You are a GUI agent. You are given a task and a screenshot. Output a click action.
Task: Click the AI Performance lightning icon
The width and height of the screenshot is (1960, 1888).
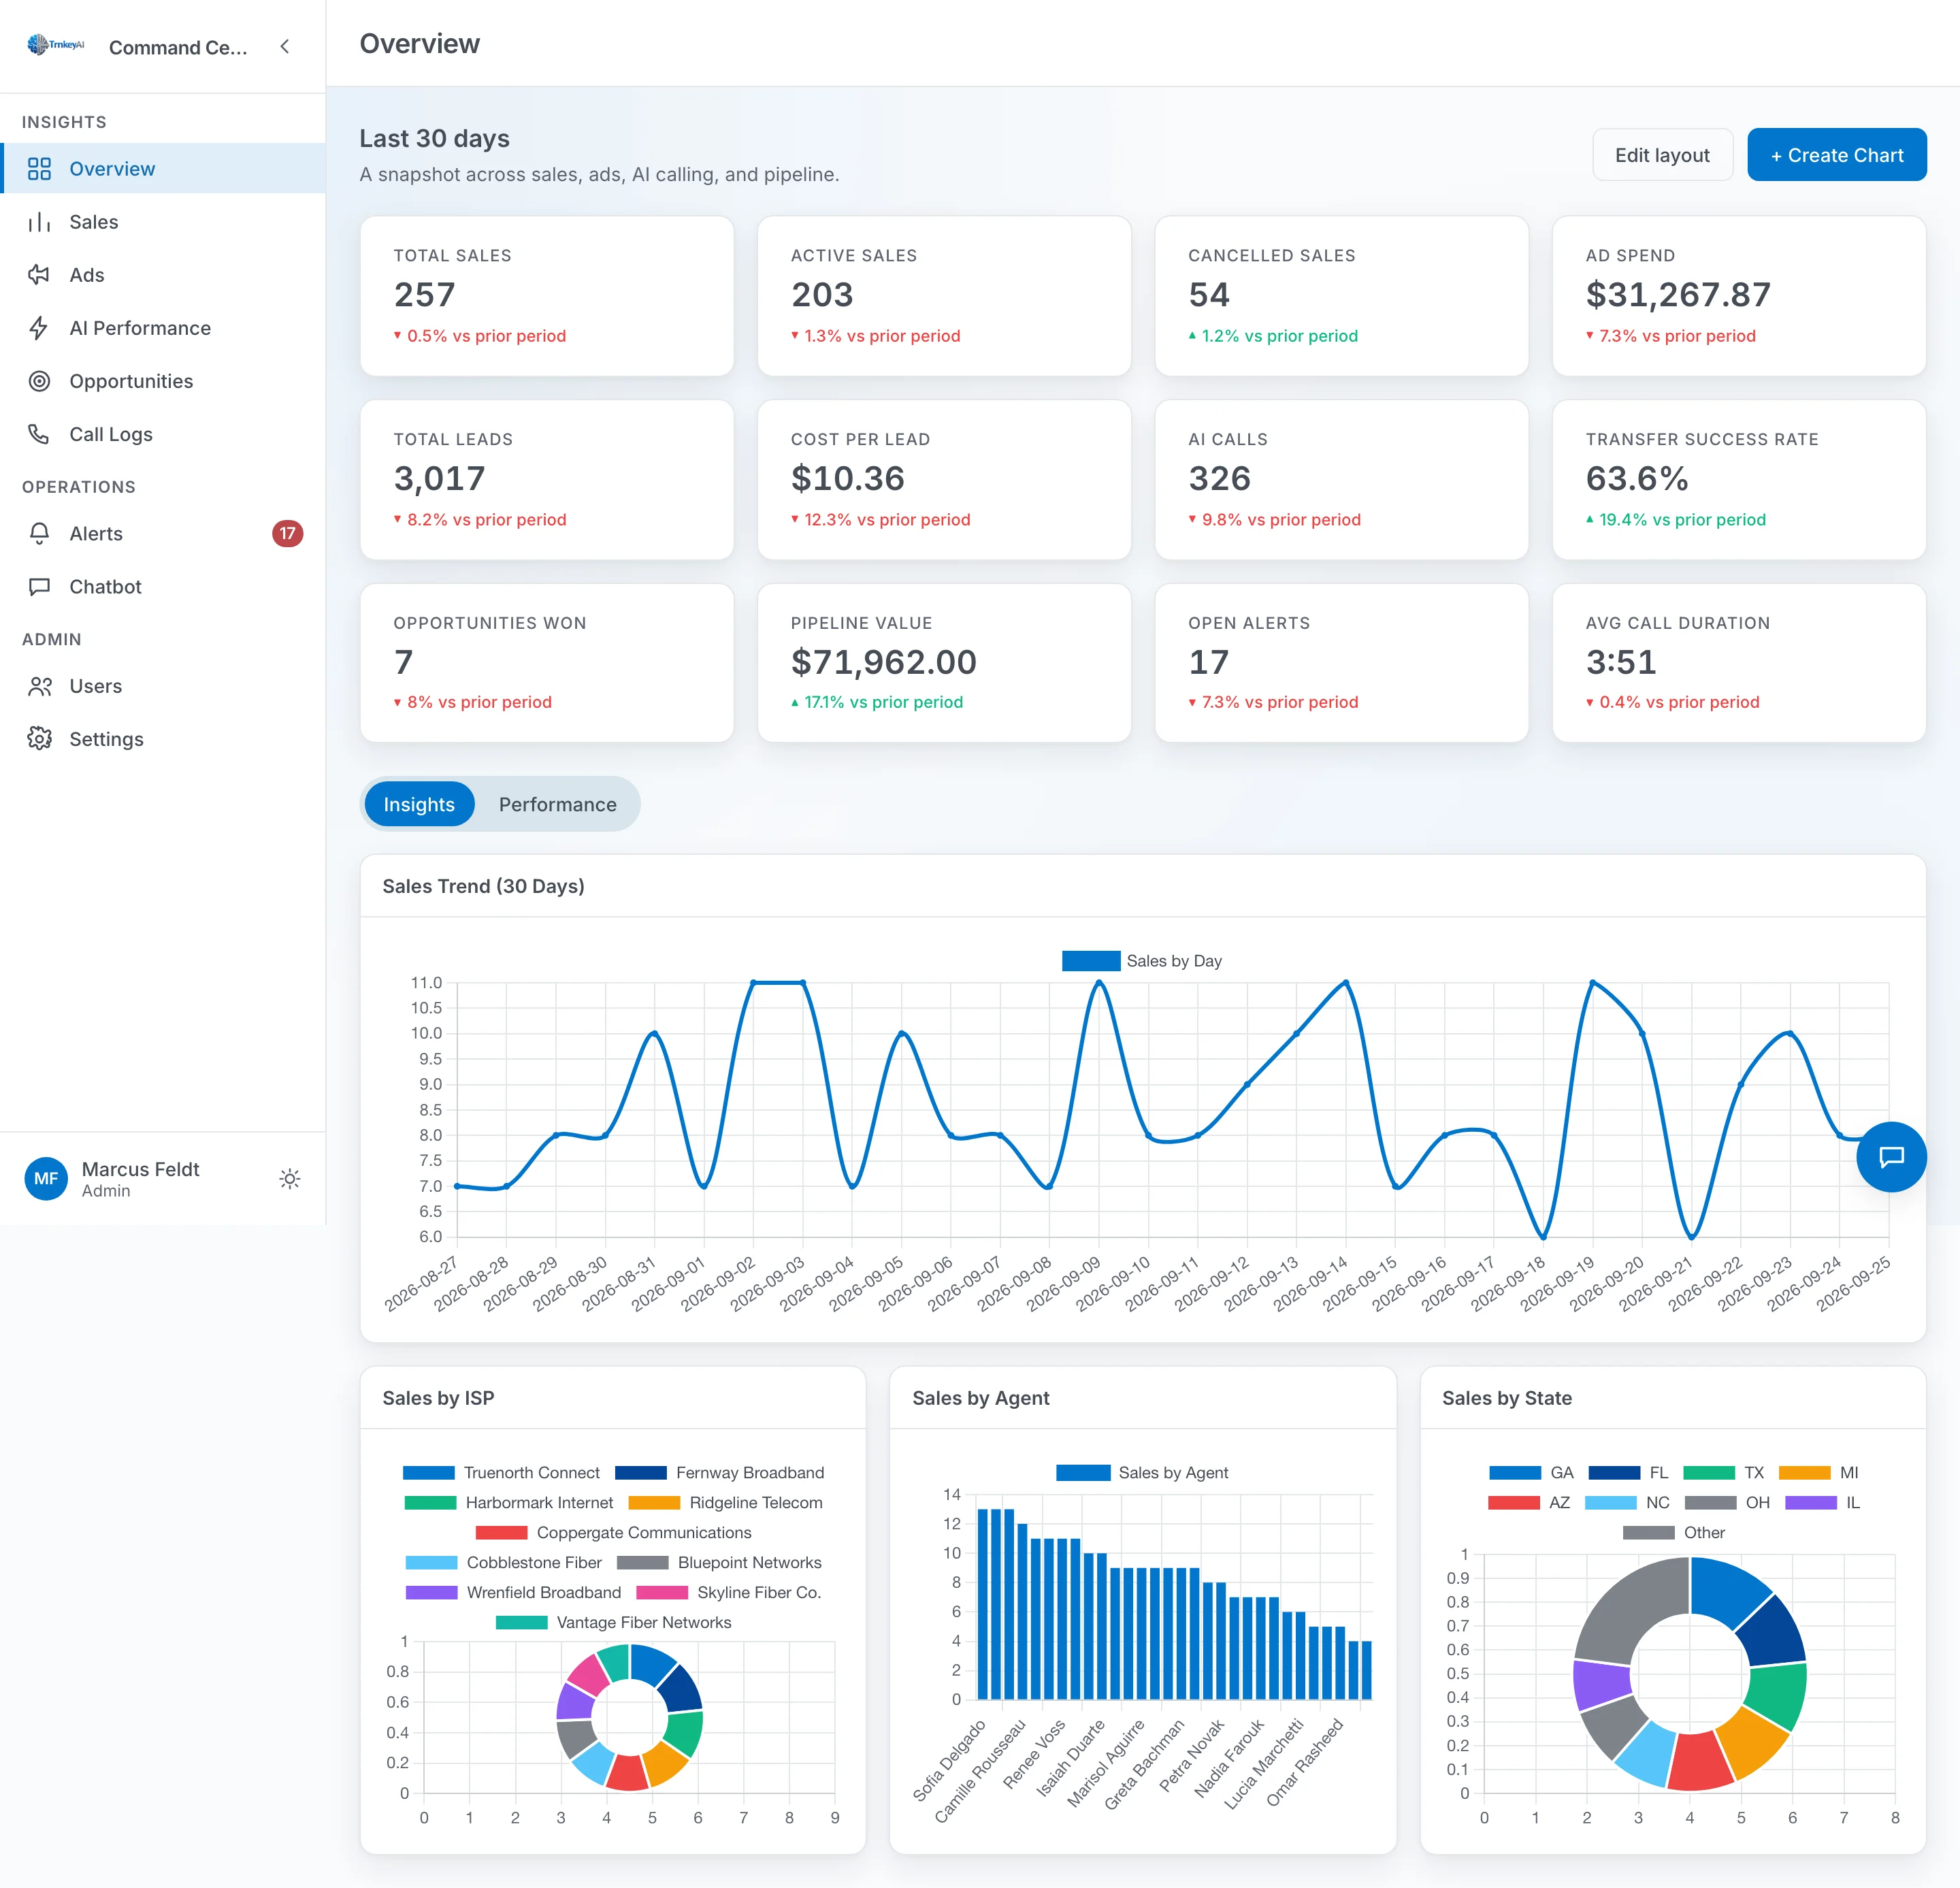pyautogui.click(x=39, y=328)
